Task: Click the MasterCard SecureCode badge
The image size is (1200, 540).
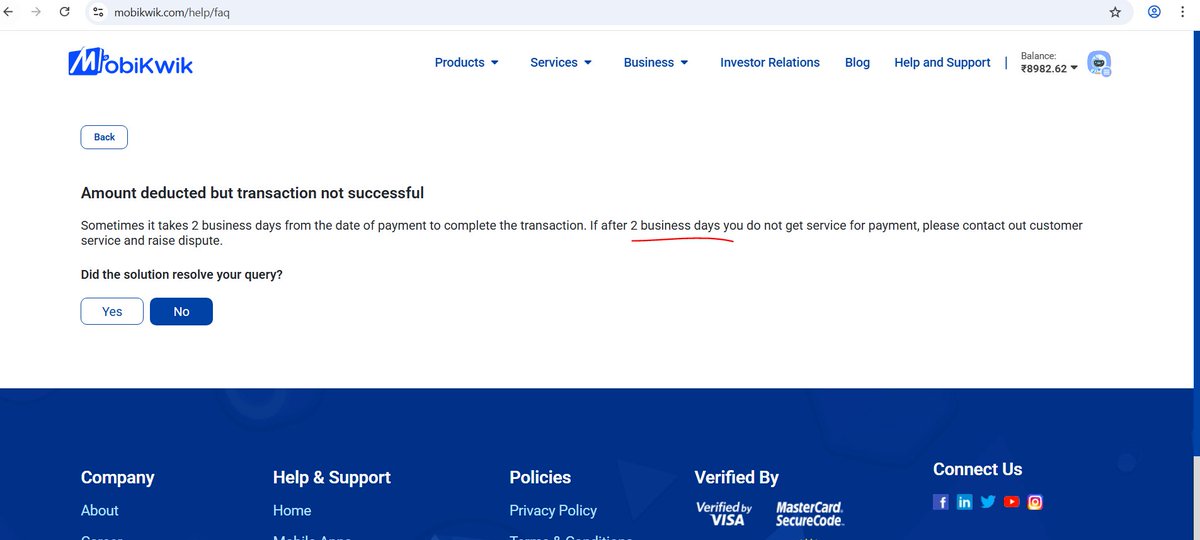Action: click(x=810, y=514)
